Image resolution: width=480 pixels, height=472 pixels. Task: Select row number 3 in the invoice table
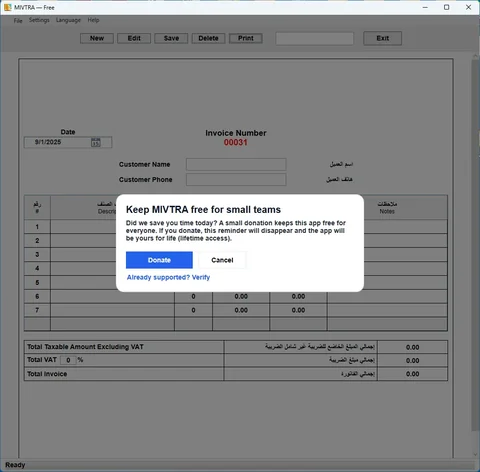click(x=37, y=255)
